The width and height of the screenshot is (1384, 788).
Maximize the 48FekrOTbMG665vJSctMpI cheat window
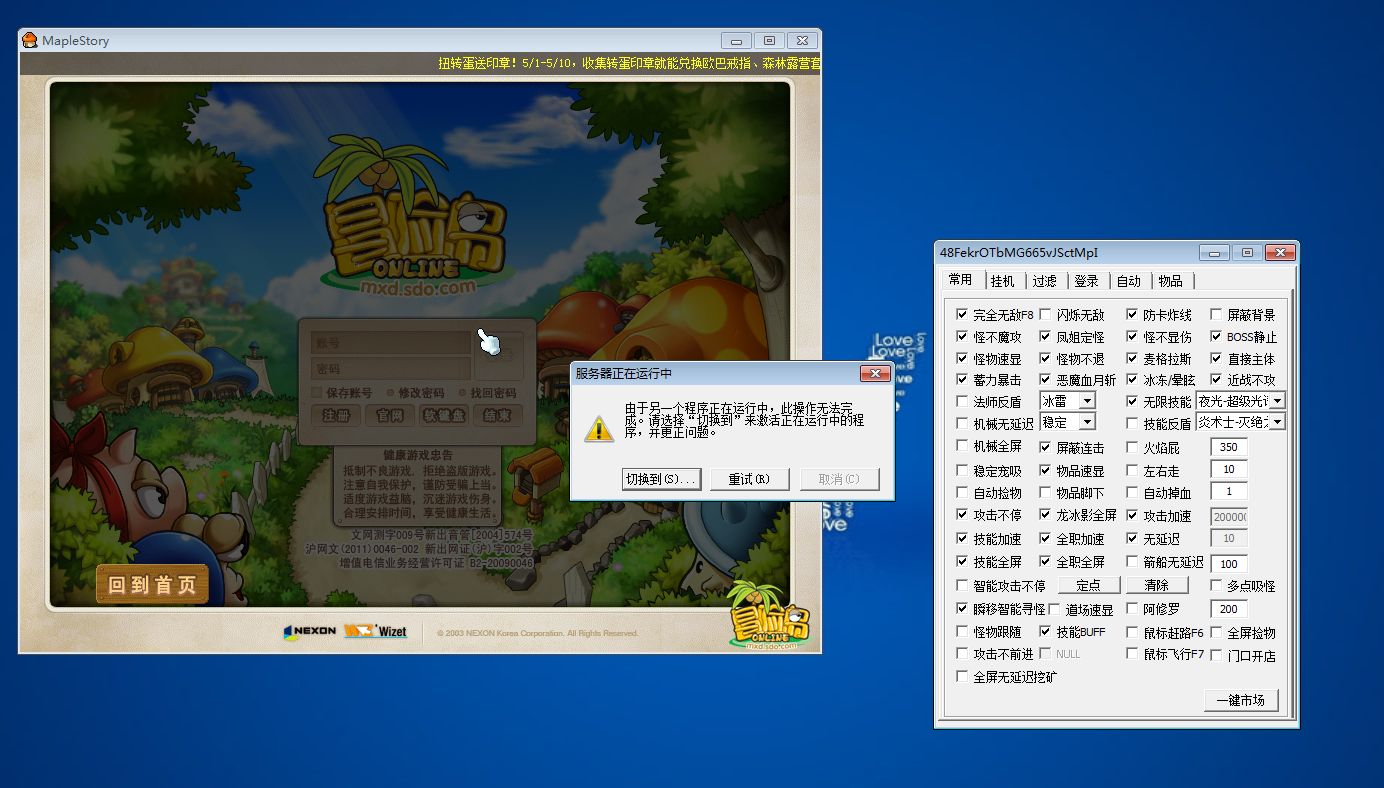pos(1247,253)
